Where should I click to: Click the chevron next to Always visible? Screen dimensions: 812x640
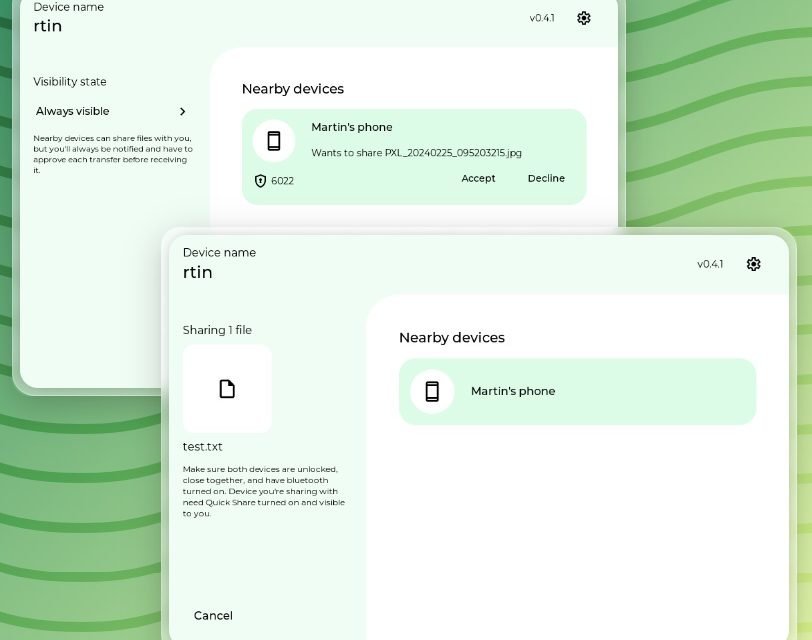(183, 111)
